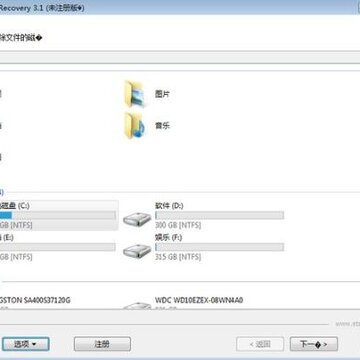Select the (E:) drive entry
Image resolution: width=360 pixels, height=360 pixels.
59,247
